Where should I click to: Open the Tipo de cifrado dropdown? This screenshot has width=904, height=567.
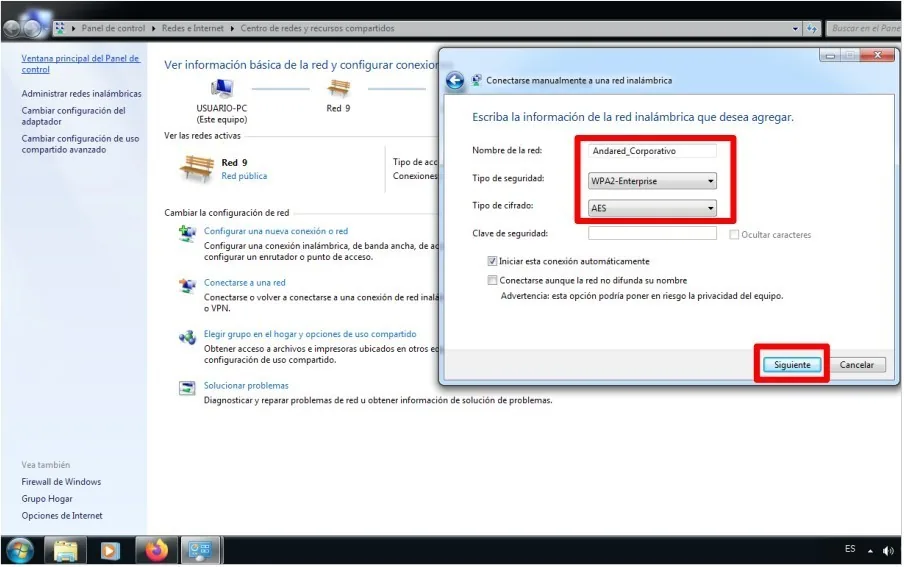tap(652, 208)
